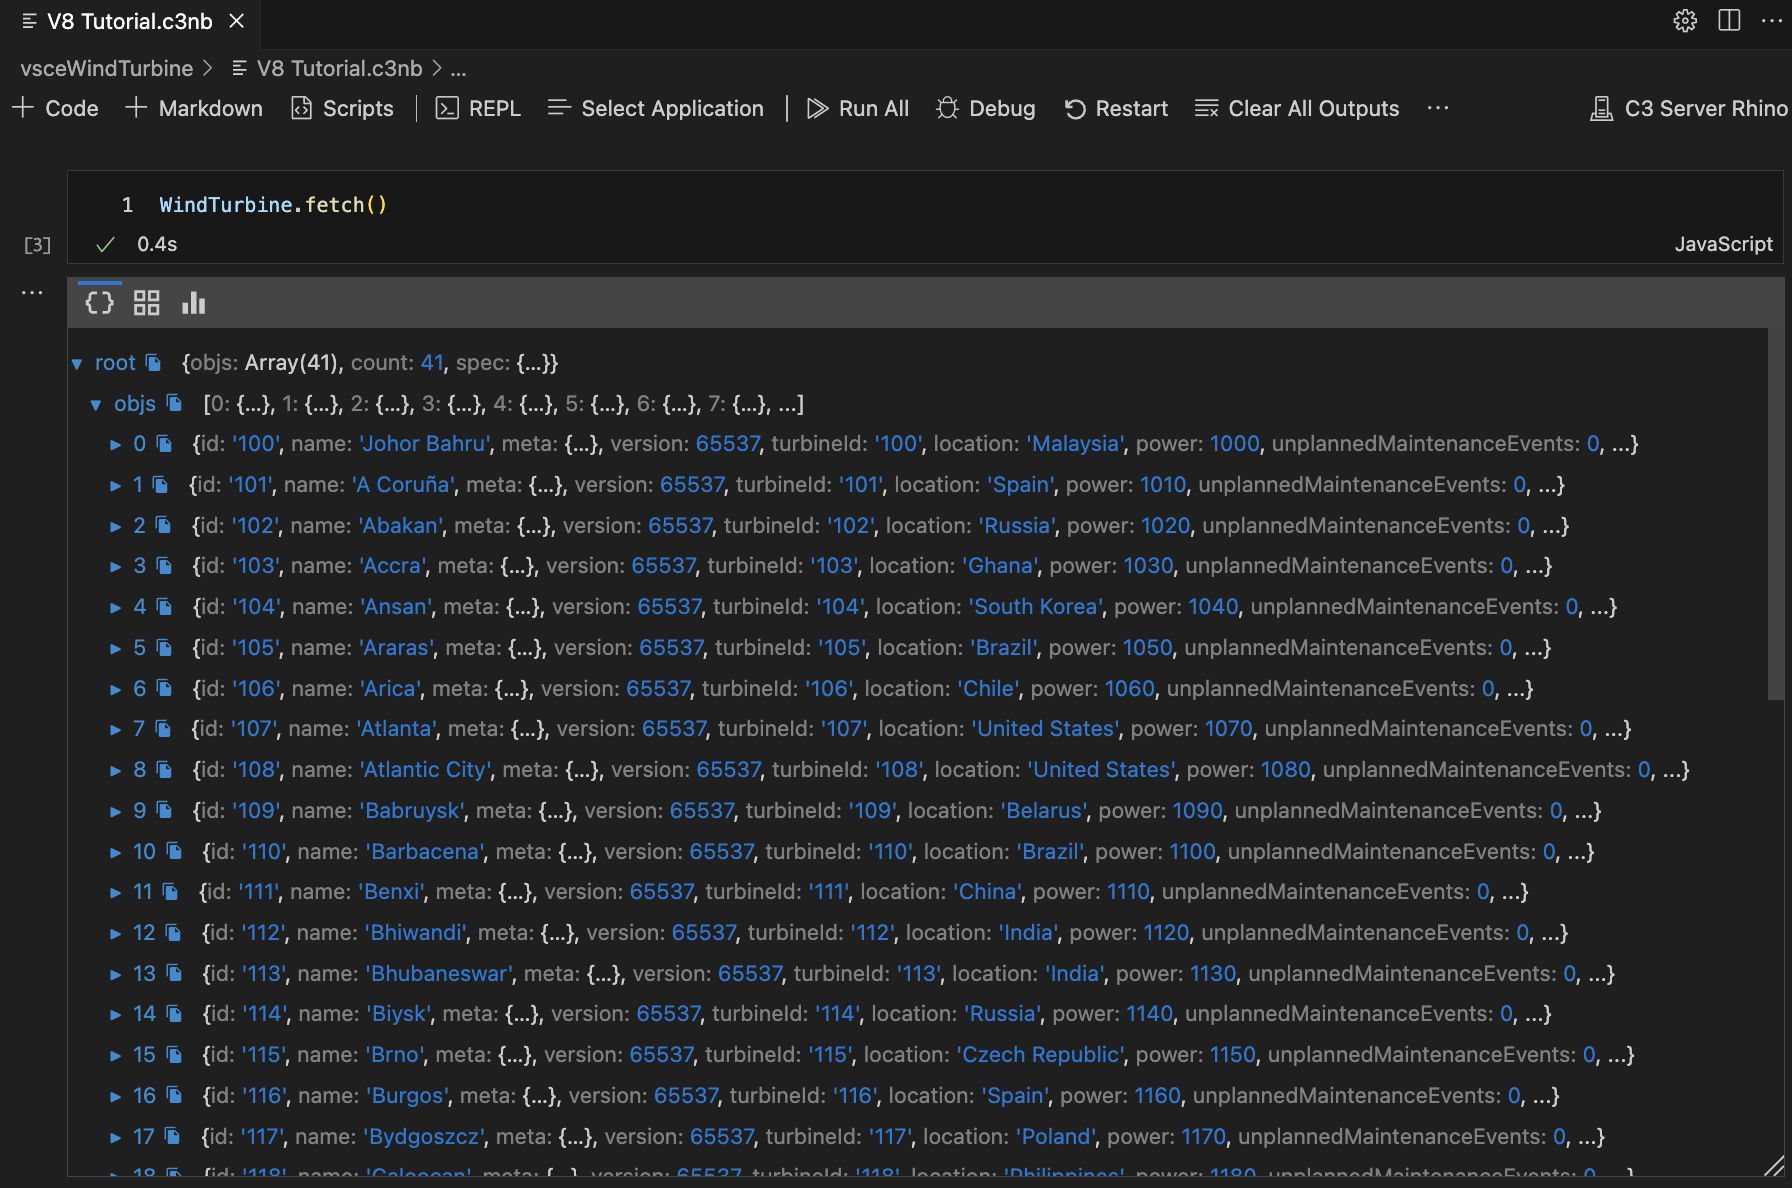Expand item 7 Atlanta entry
Screen dimensions: 1792x1188
(x=116, y=730)
